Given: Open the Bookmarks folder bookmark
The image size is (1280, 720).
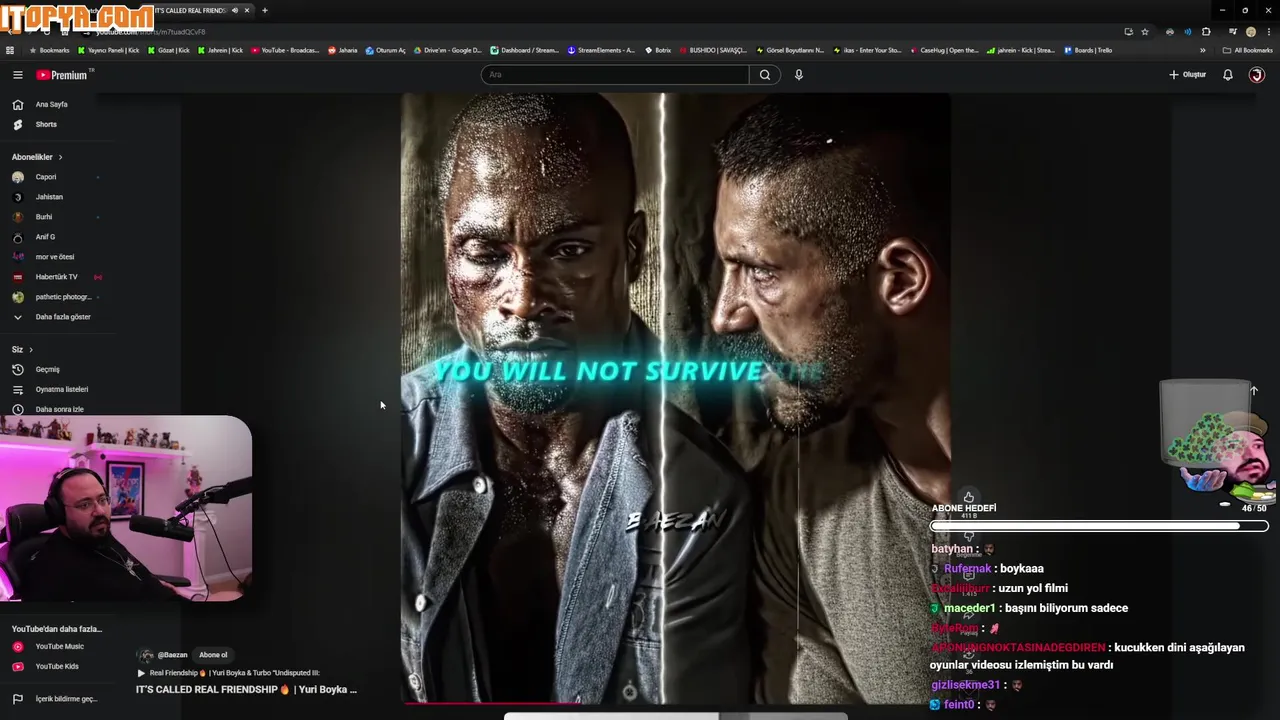Looking at the screenshot, I should point(49,50).
